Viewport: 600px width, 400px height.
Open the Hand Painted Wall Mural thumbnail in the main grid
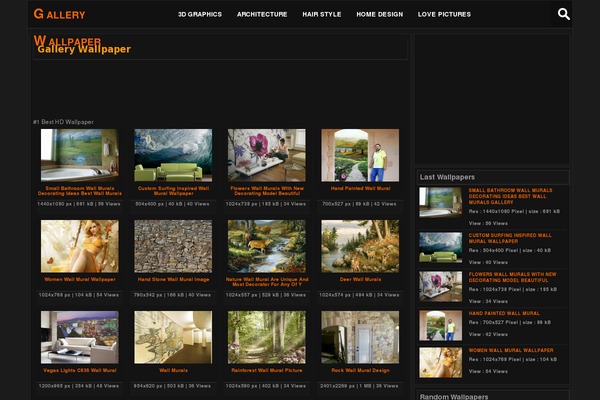coord(360,155)
